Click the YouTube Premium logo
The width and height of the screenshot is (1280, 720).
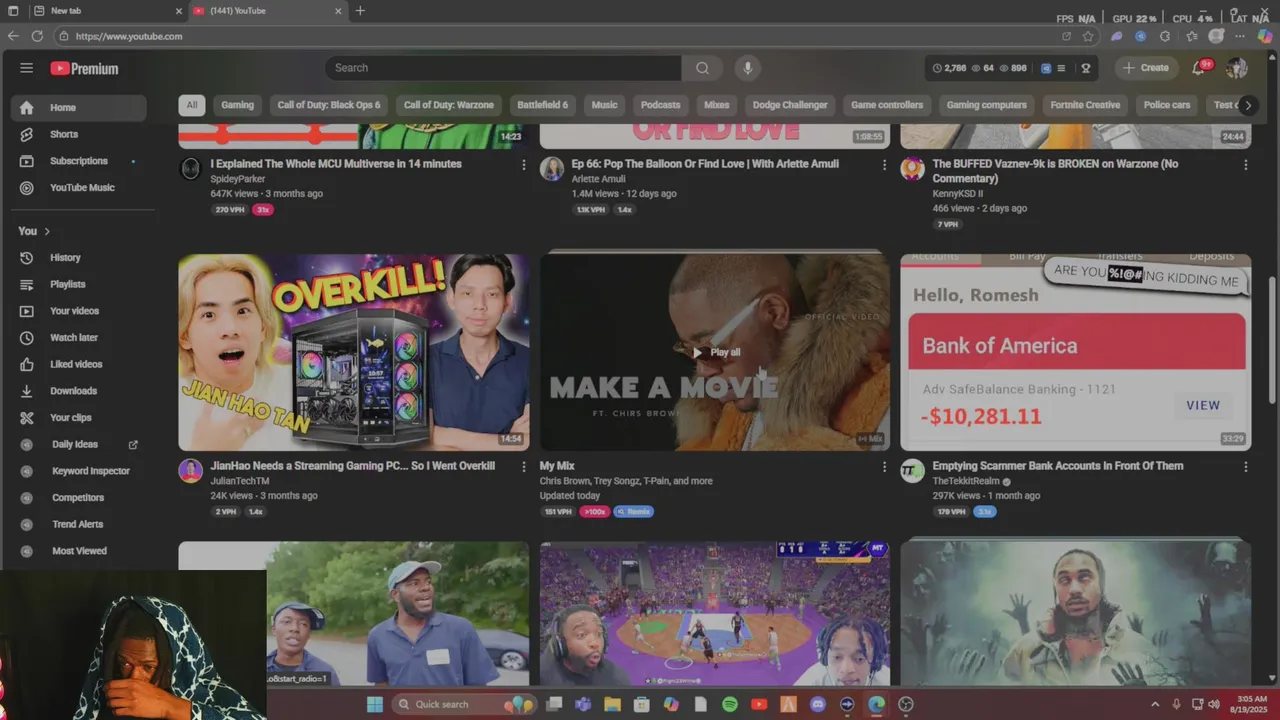coord(84,69)
